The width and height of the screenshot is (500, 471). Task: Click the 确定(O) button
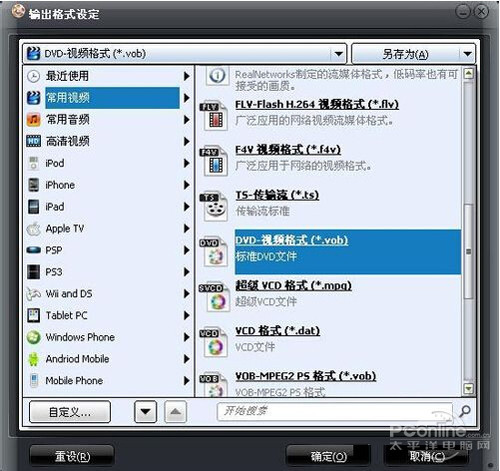click(328, 456)
